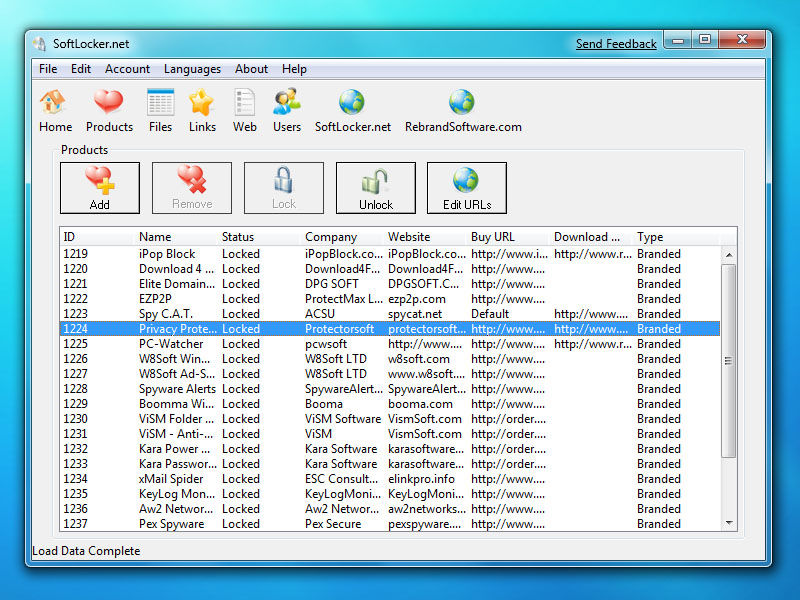Click the w8soft.com website cell
Image resolution: width=800 pixels, height=600 pixels.
(419, 359)
